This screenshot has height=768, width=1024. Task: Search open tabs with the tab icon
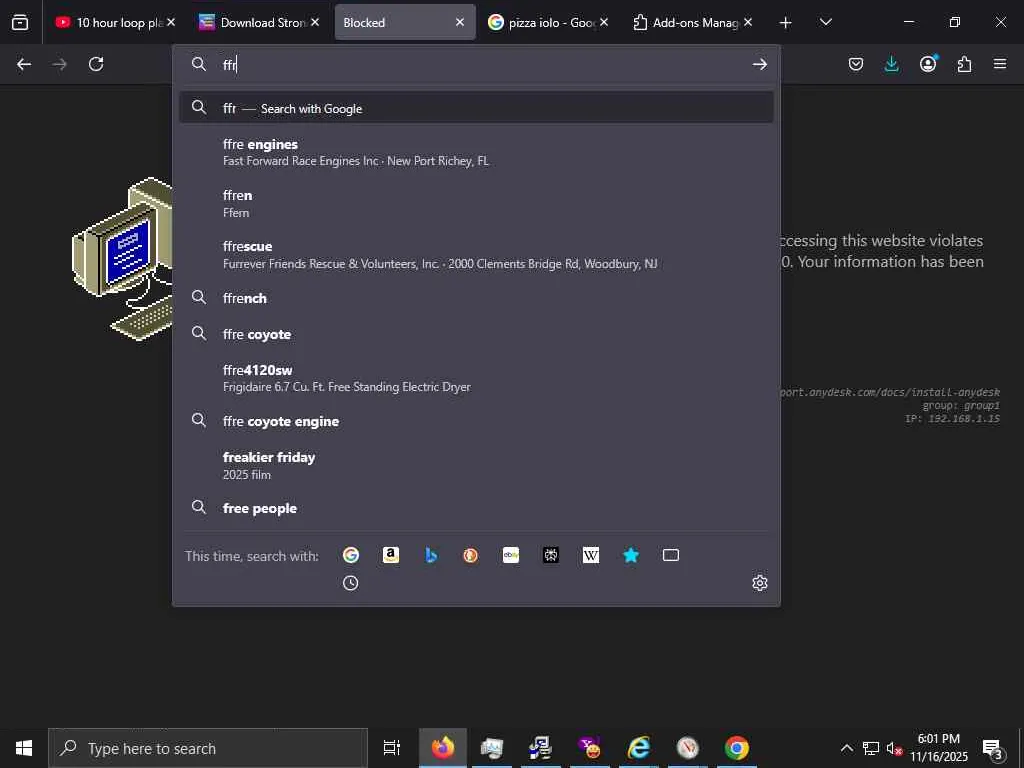671,555
